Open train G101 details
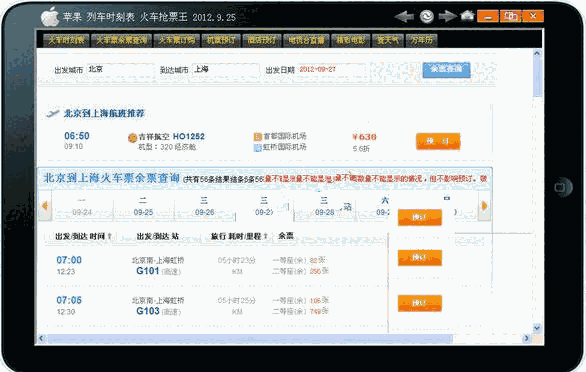Image resolution: width=586 pixels, height=372 pixels. (x=148, y=271)
